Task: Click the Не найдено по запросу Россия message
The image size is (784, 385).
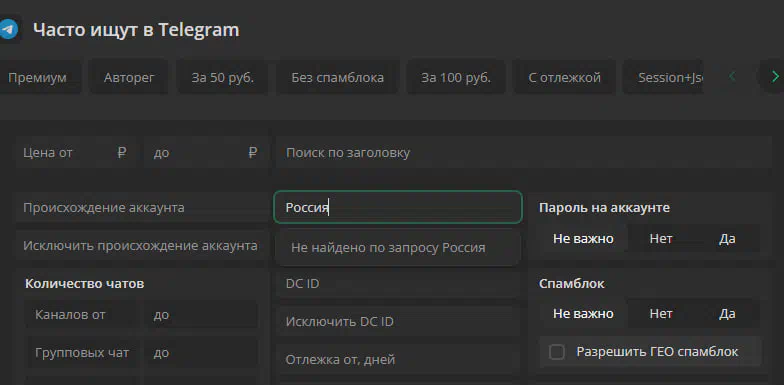Action: (398, 248)
